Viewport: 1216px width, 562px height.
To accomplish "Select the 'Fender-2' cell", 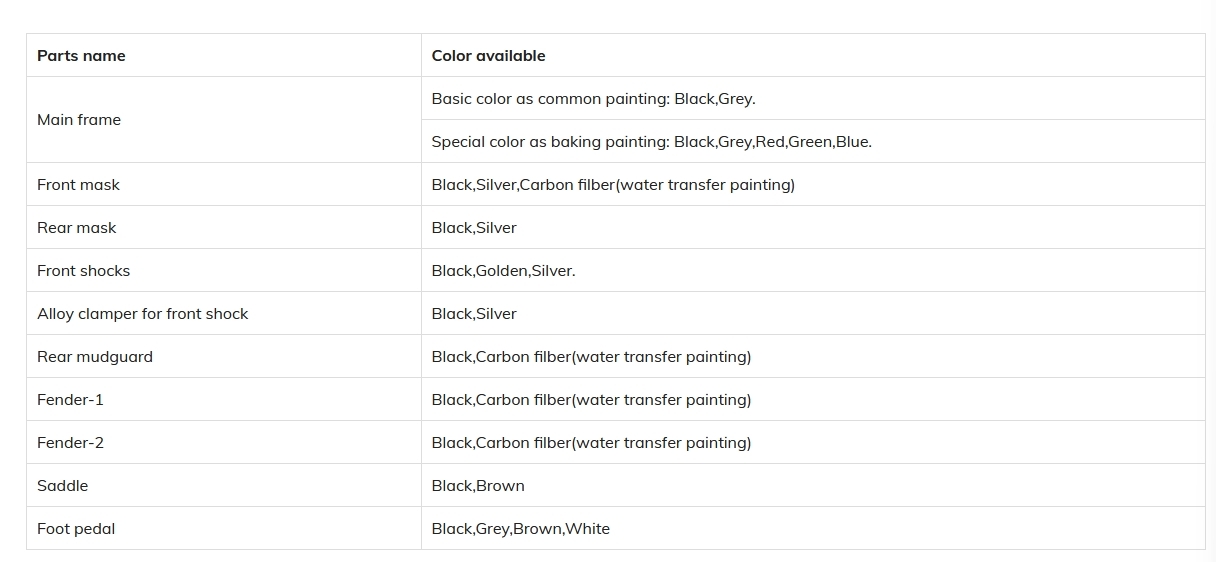I will point(224,443).
